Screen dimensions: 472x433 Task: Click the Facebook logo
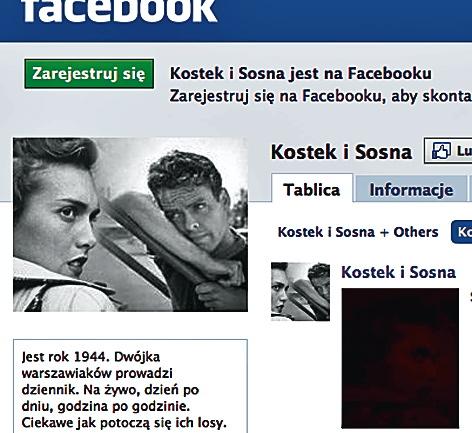(119, 11)
